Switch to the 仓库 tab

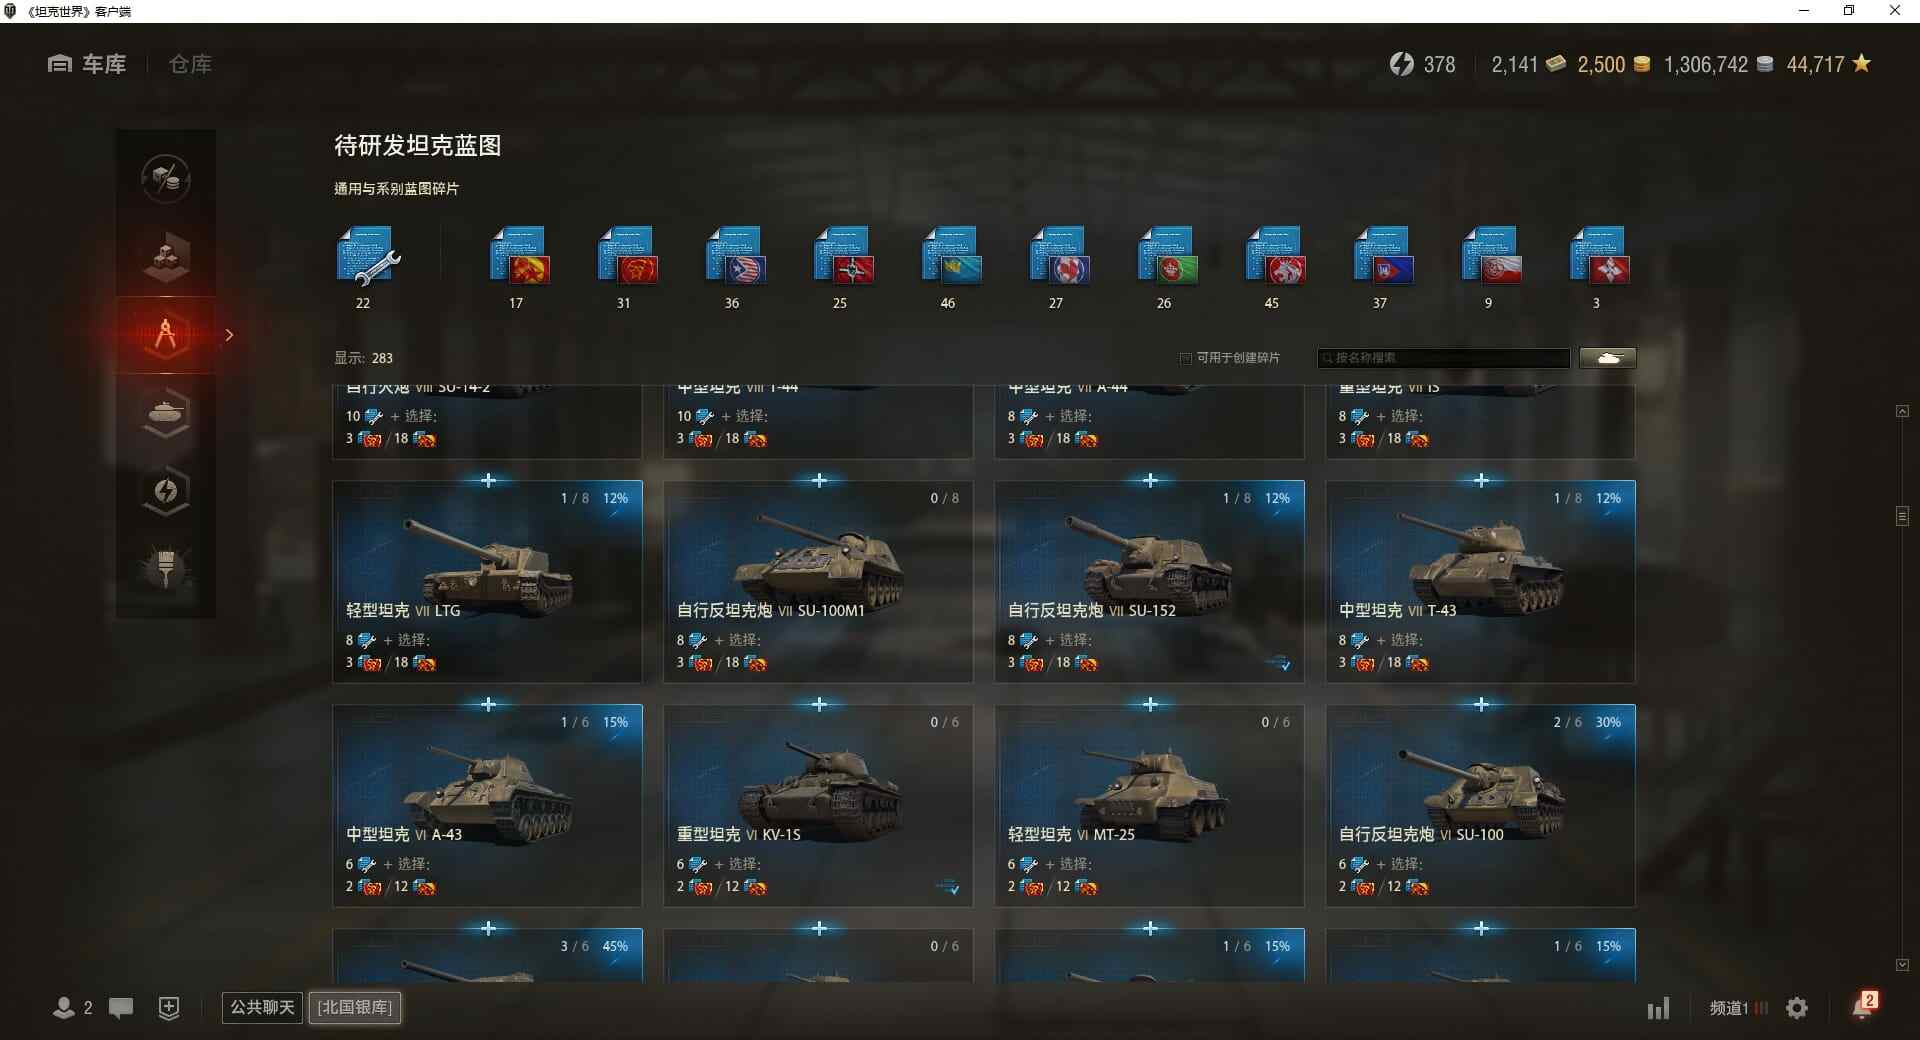(190, 64)
